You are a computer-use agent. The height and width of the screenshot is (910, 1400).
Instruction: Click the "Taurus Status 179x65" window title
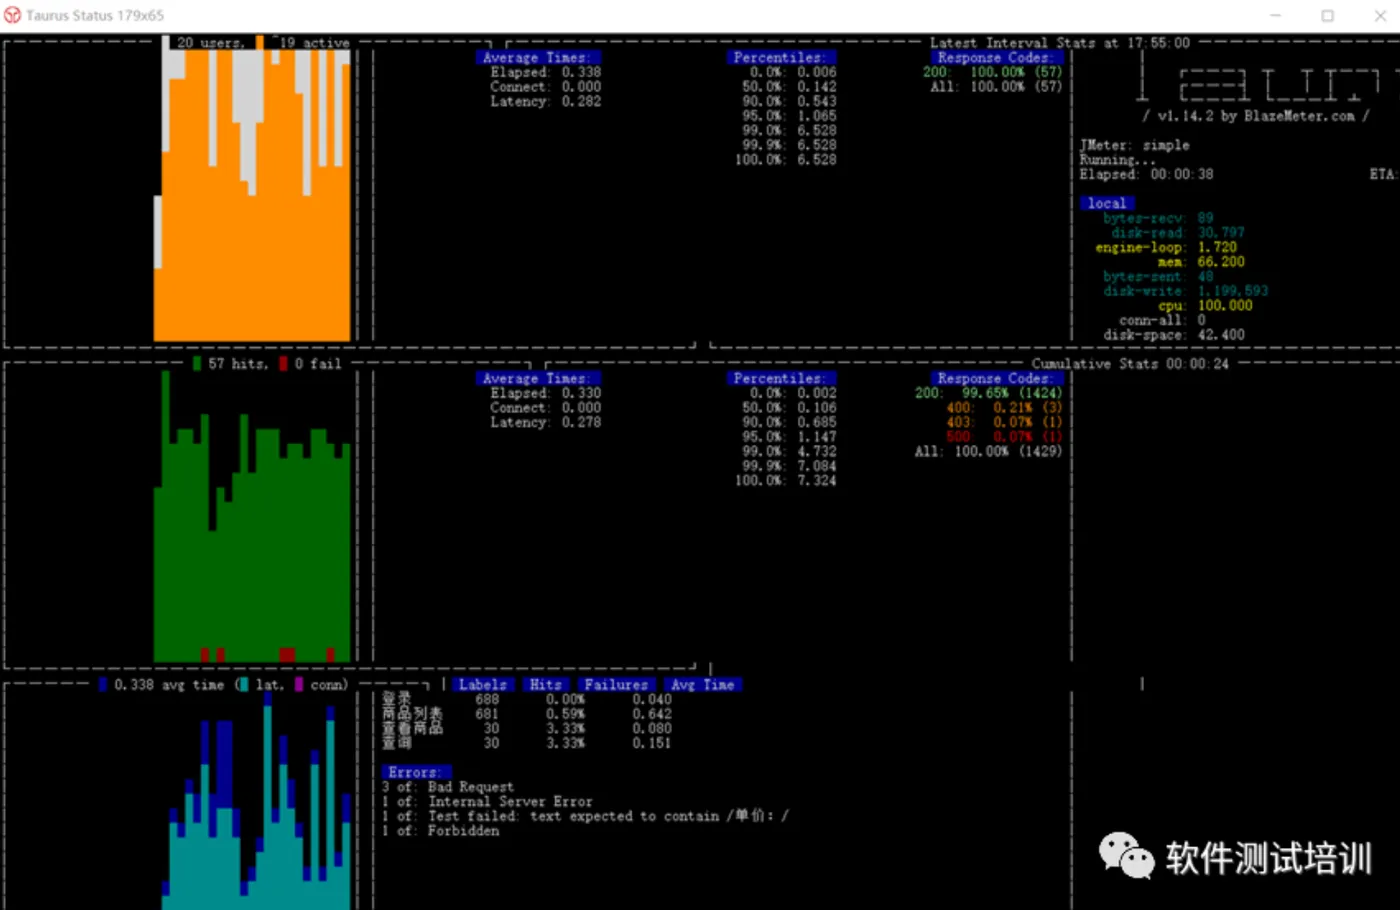click(x=95, y=15)
